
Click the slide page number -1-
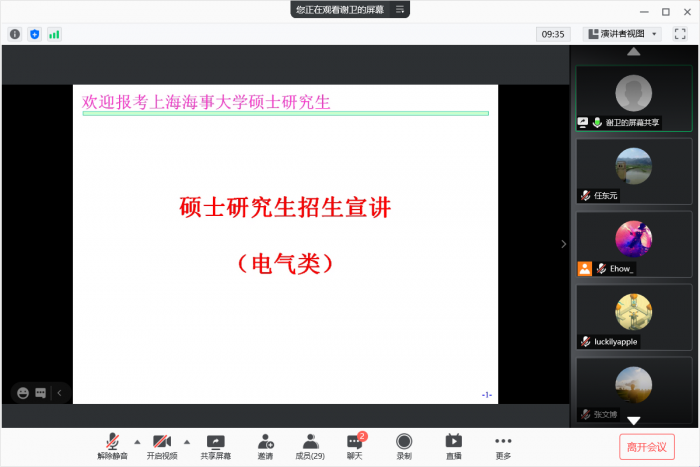pos(487,395)
